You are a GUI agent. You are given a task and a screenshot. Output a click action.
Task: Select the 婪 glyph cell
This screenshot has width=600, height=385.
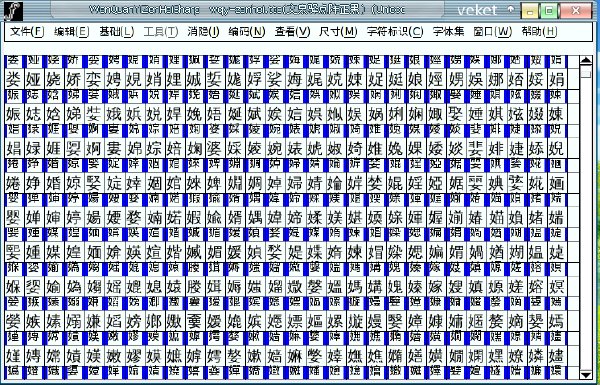(x=375, y=183)
